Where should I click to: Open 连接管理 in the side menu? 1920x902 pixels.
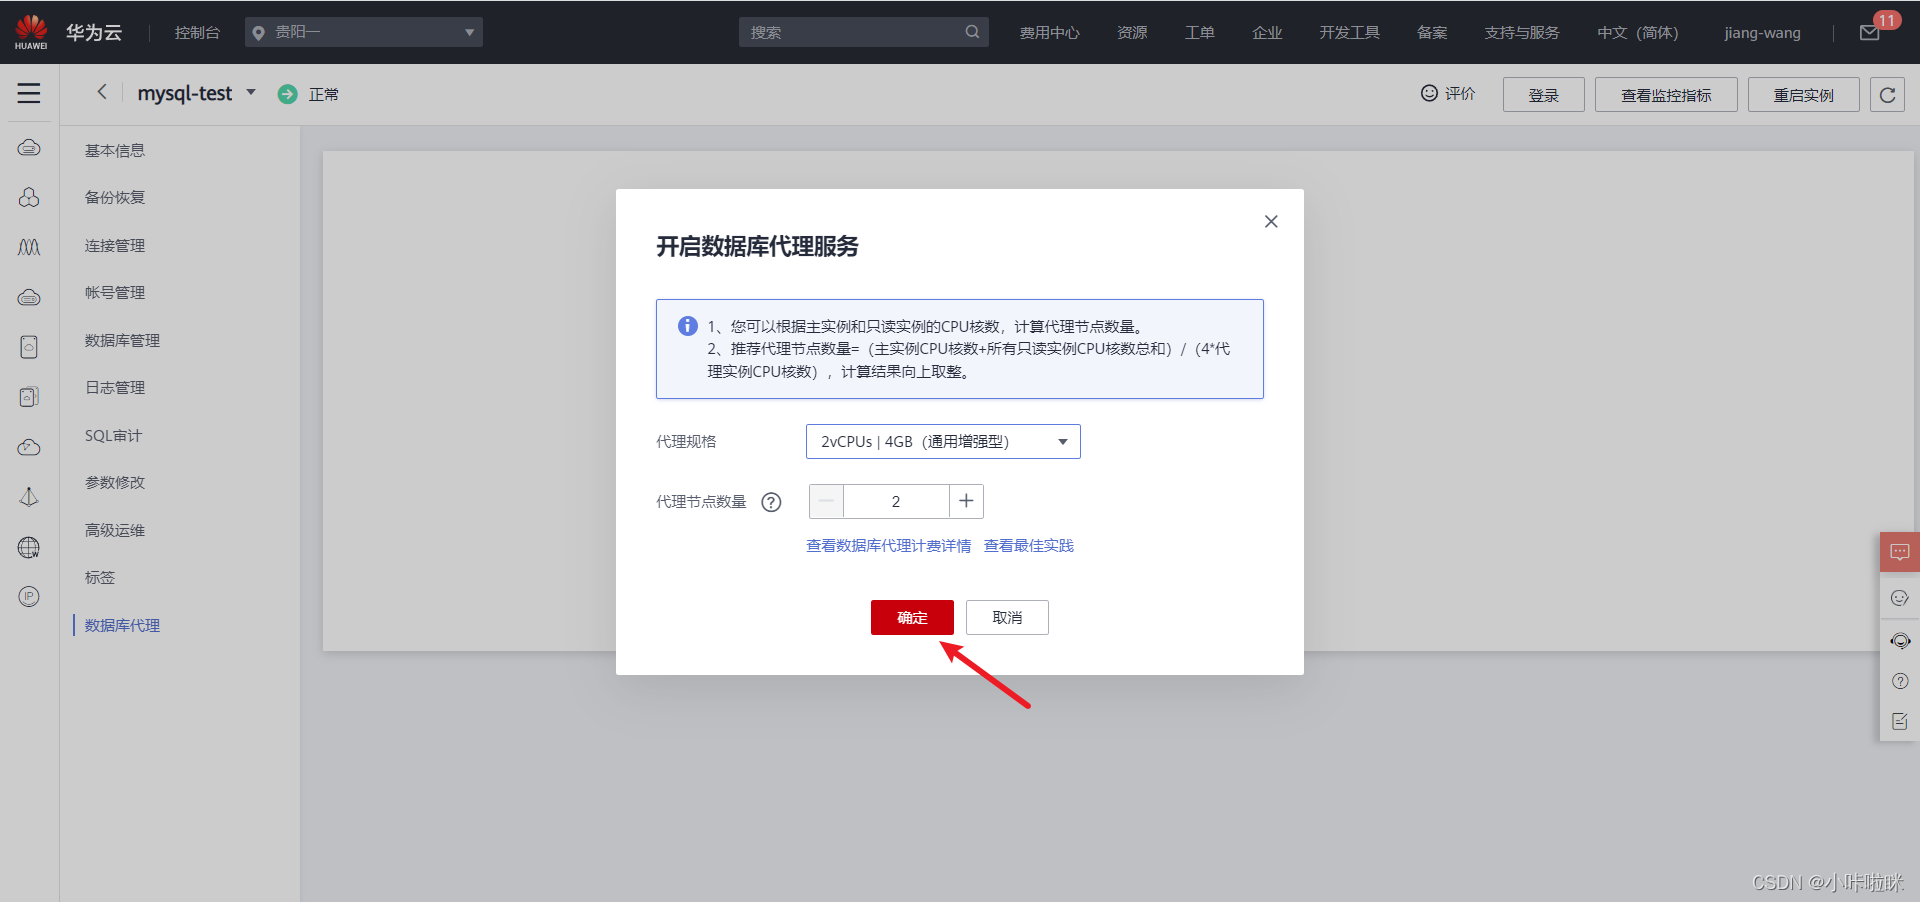(x=115, y=245)
